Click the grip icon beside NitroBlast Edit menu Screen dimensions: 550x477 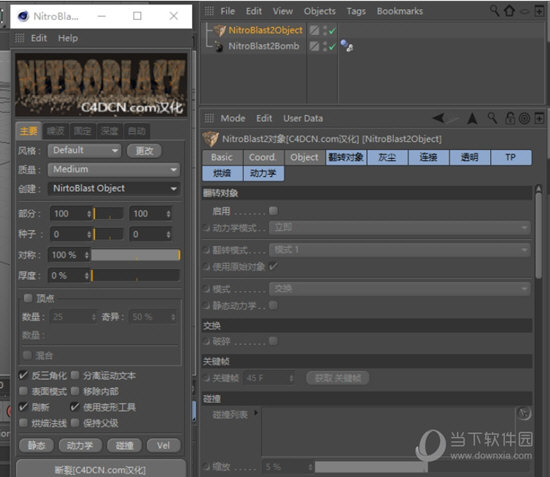click(20, 38)
